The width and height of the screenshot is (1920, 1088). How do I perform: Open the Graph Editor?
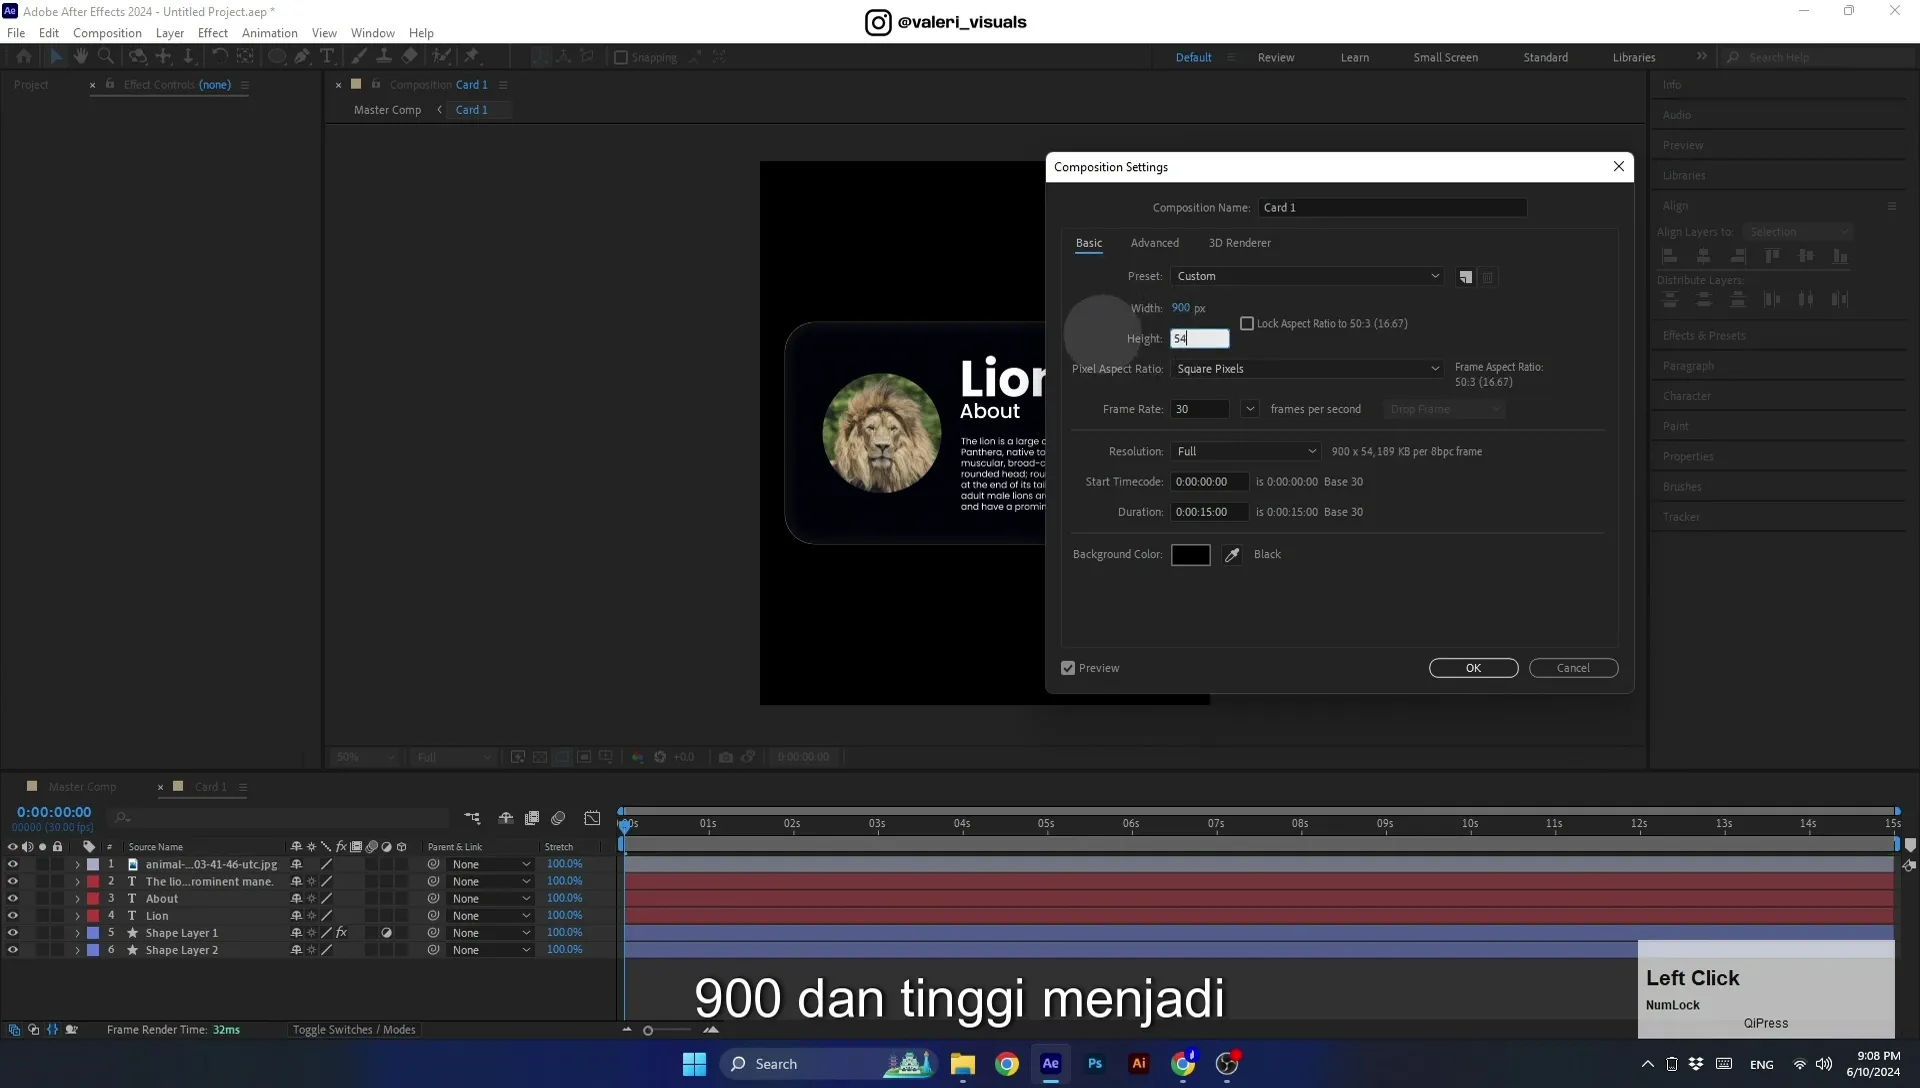(592, 818)
